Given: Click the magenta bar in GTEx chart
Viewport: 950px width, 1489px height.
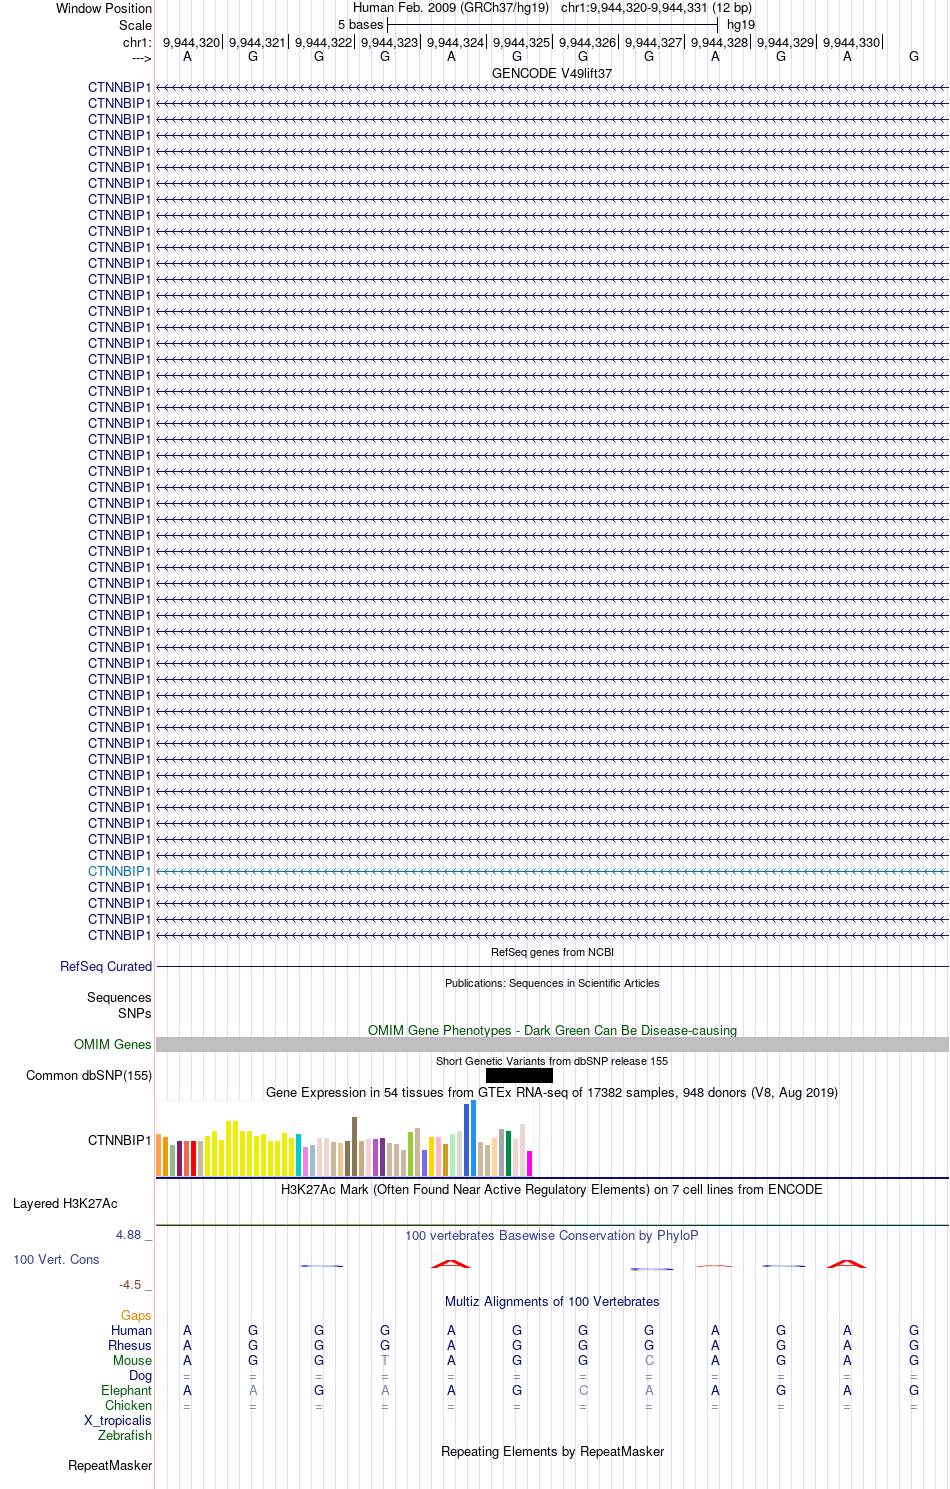Looking at the screenshot, I should (x=529, y=1163).
